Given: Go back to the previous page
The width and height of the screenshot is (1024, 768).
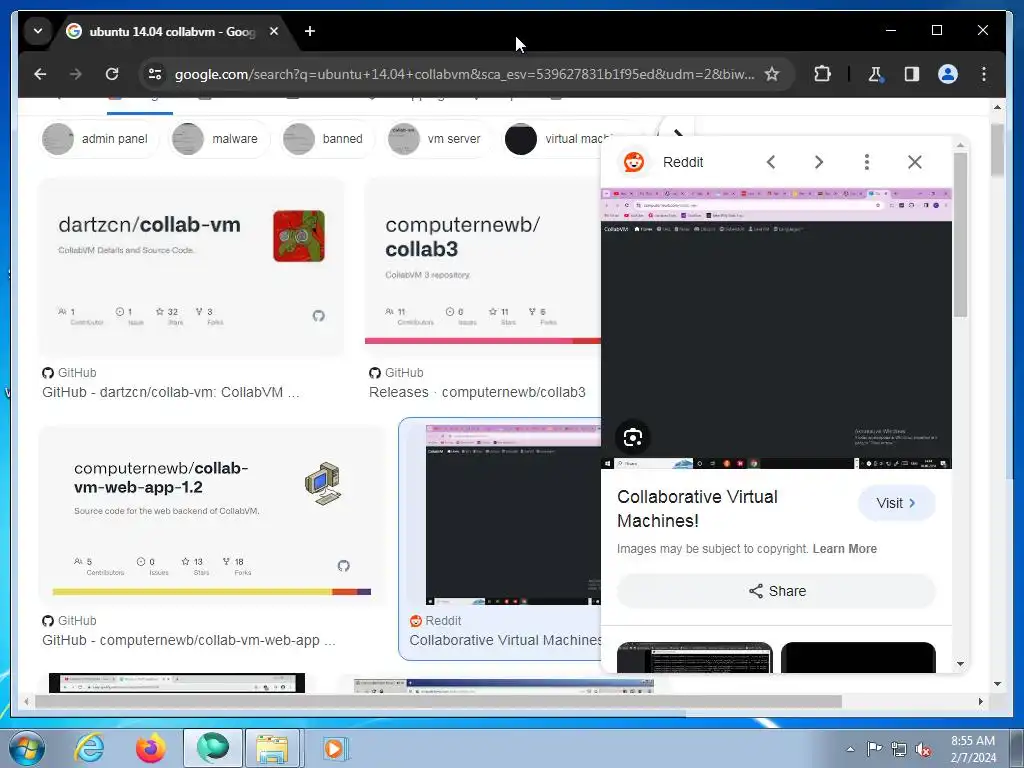Looking at the screenshot, I should (x=40, y=74).
